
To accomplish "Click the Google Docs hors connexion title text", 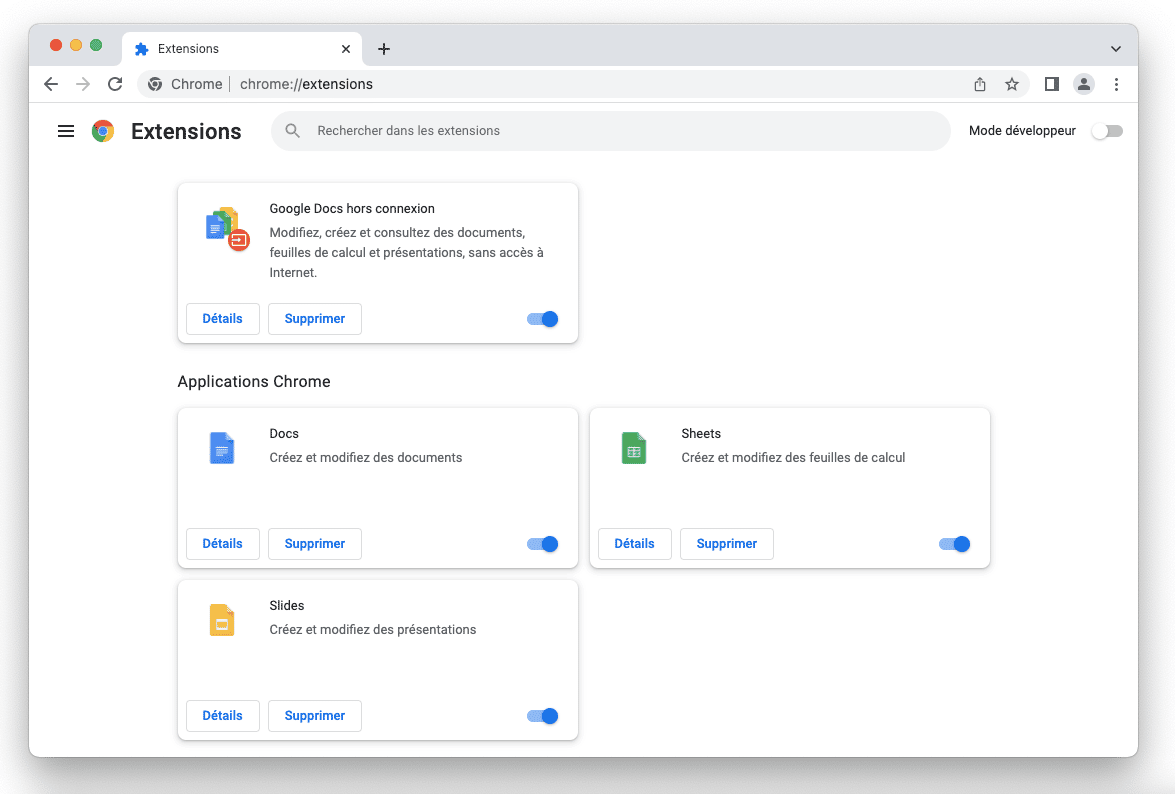I will pyautogui.click(x=352, y=209).
